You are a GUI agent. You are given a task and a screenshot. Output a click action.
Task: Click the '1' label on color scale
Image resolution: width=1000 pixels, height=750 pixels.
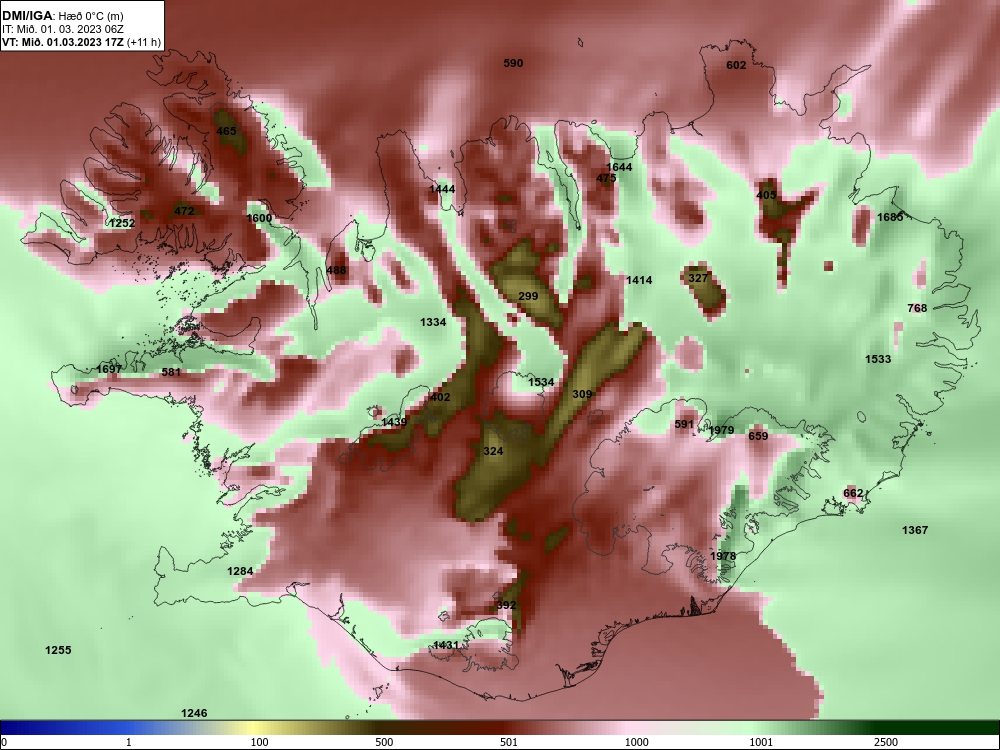129,742
